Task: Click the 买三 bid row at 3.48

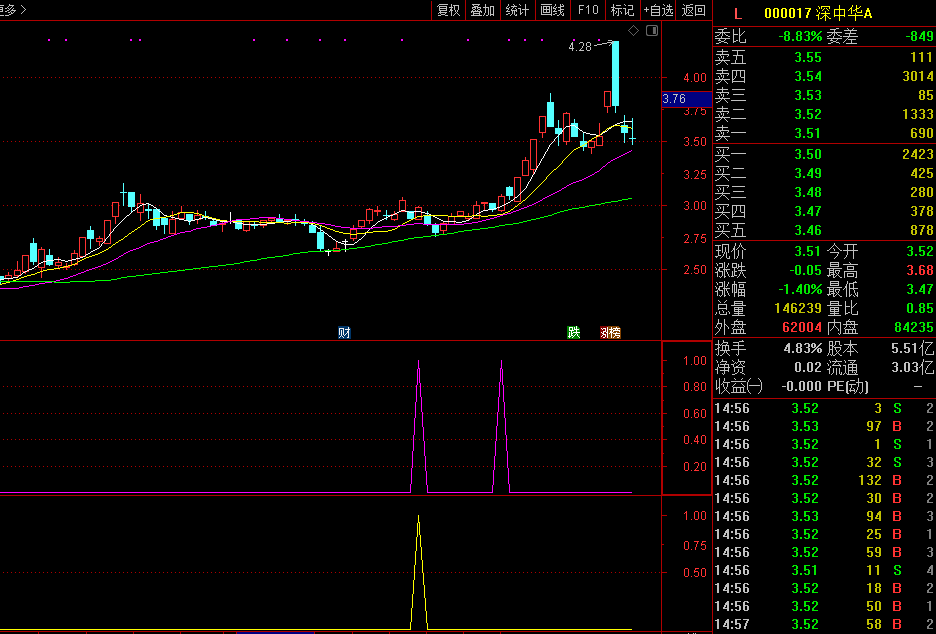Action: (x=824, y=192)
